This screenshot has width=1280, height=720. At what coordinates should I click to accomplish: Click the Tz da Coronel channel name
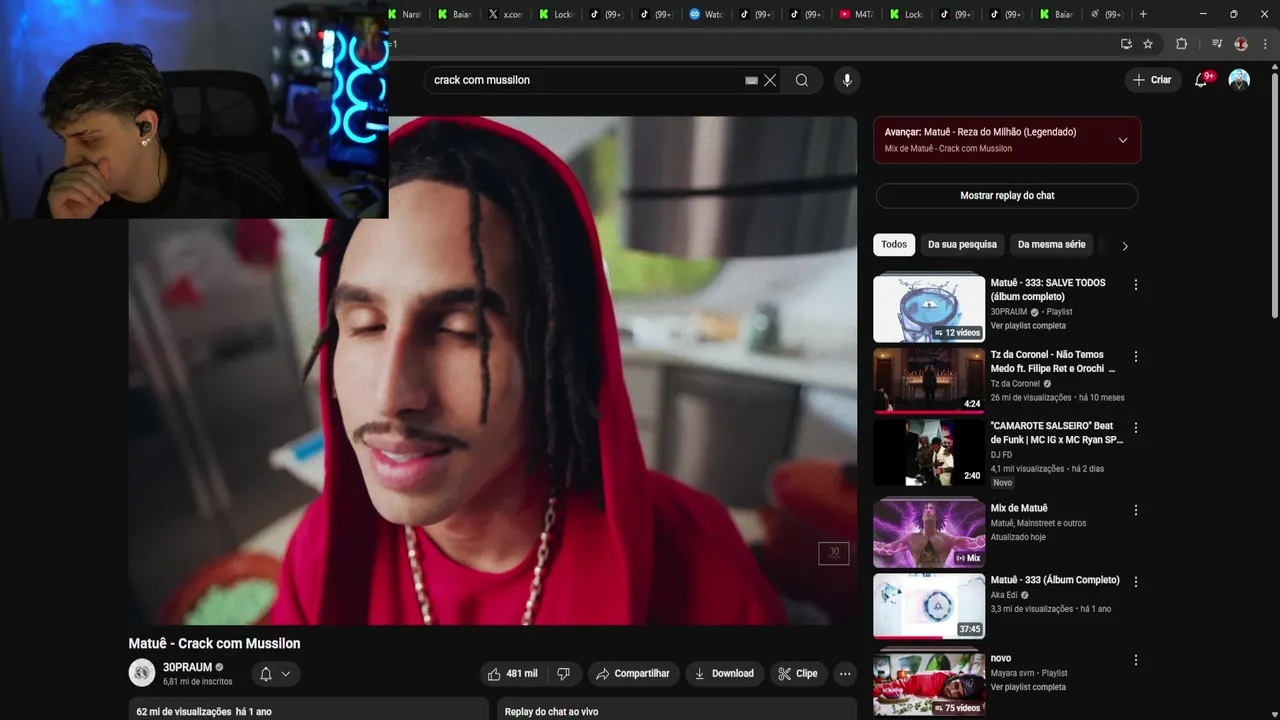click(1015, 384)
